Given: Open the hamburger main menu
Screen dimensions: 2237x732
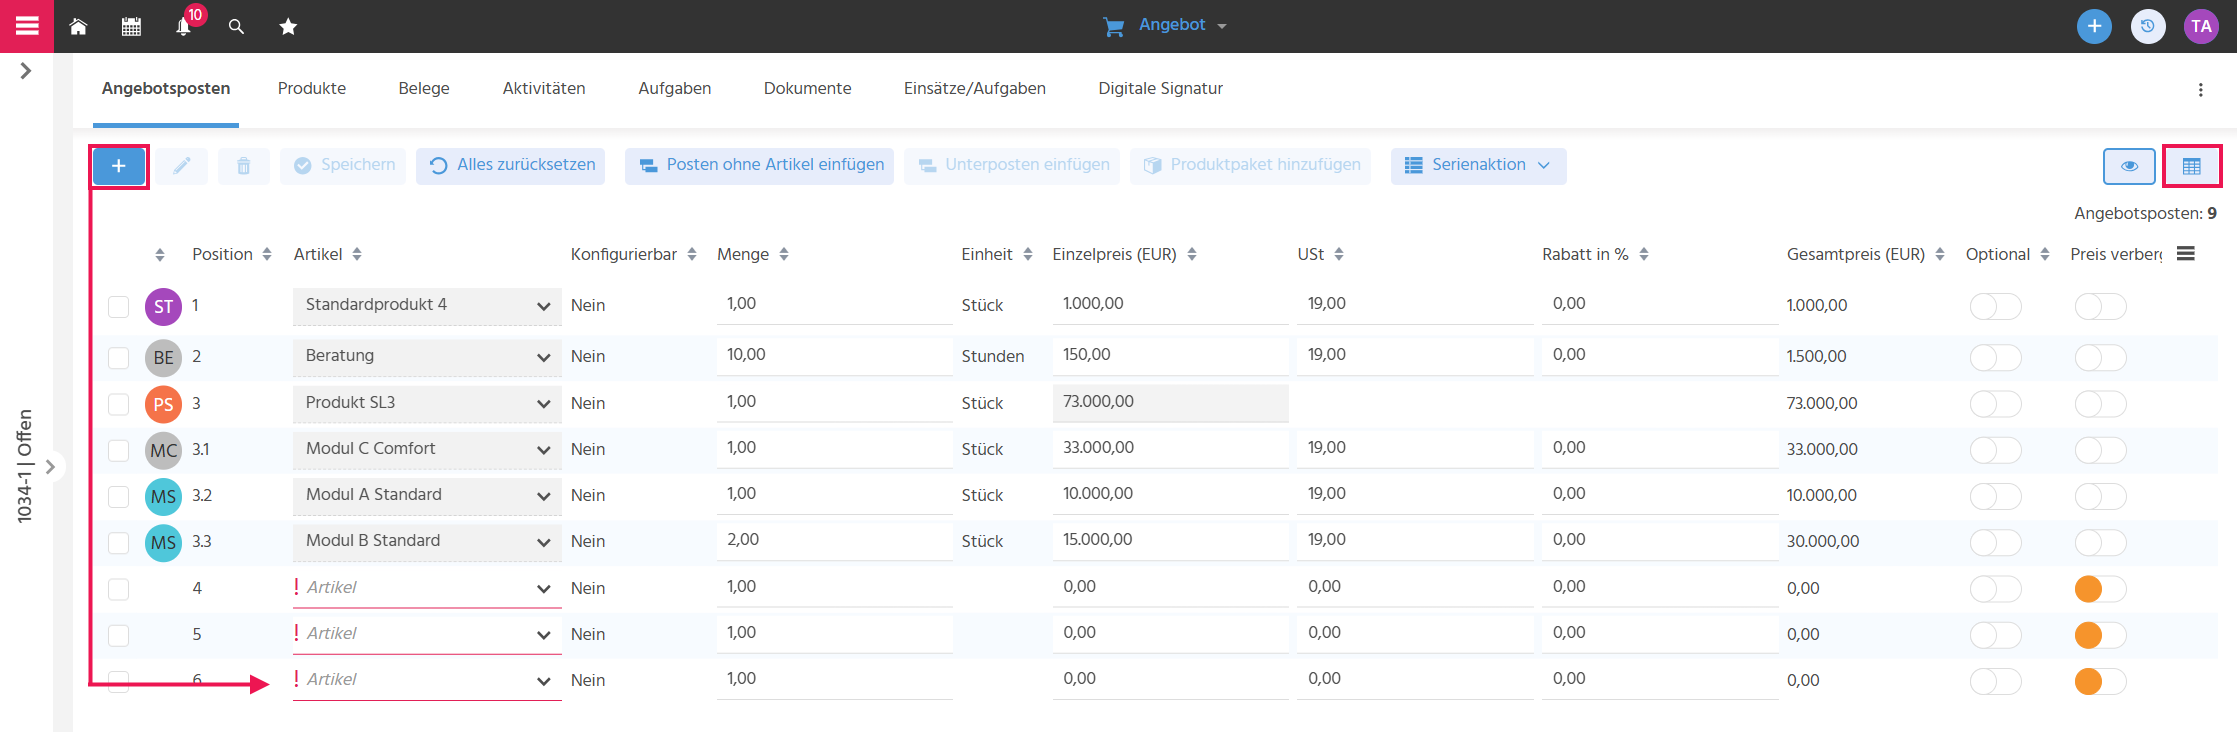Looking at the screenshot, I should (x=27, y=26).
